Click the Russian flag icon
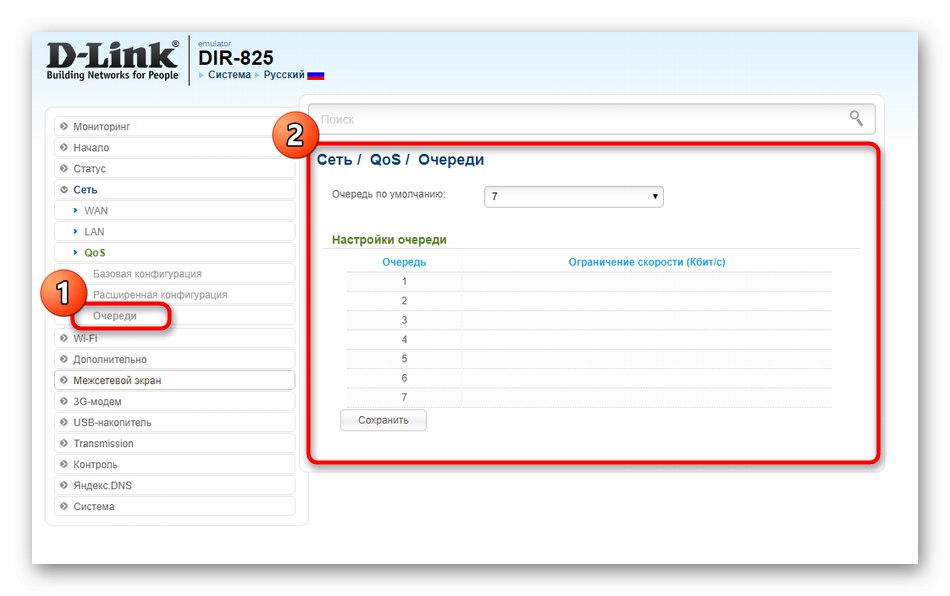 pos(316,76)
